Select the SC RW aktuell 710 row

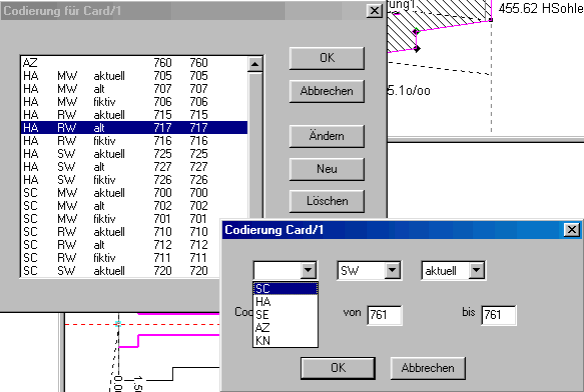[x=121, y=232]
